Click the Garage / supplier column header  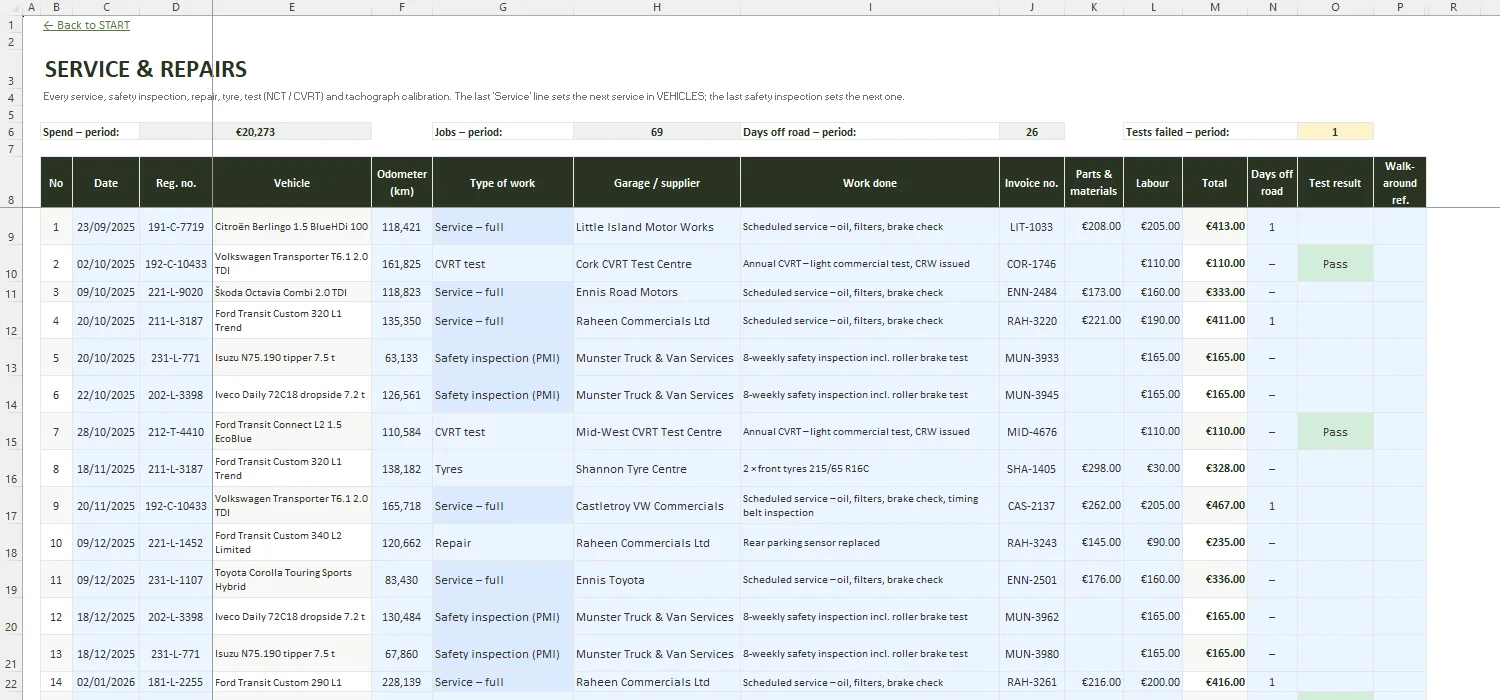[657, 182]
